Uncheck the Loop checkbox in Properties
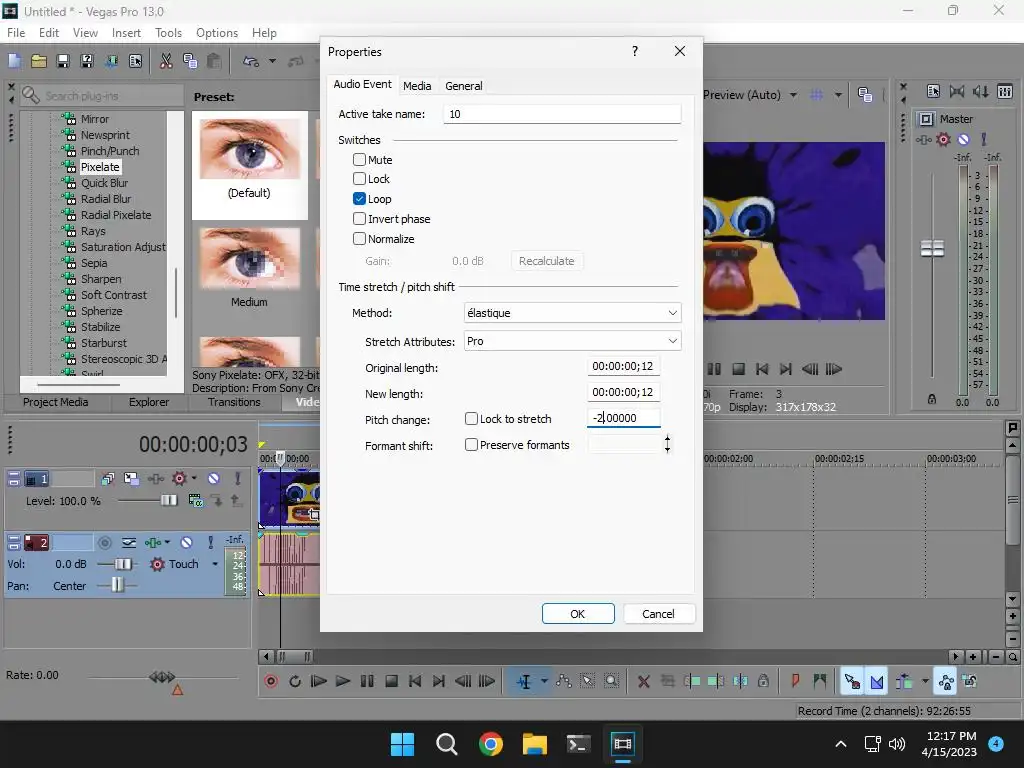 pos(359,199)
